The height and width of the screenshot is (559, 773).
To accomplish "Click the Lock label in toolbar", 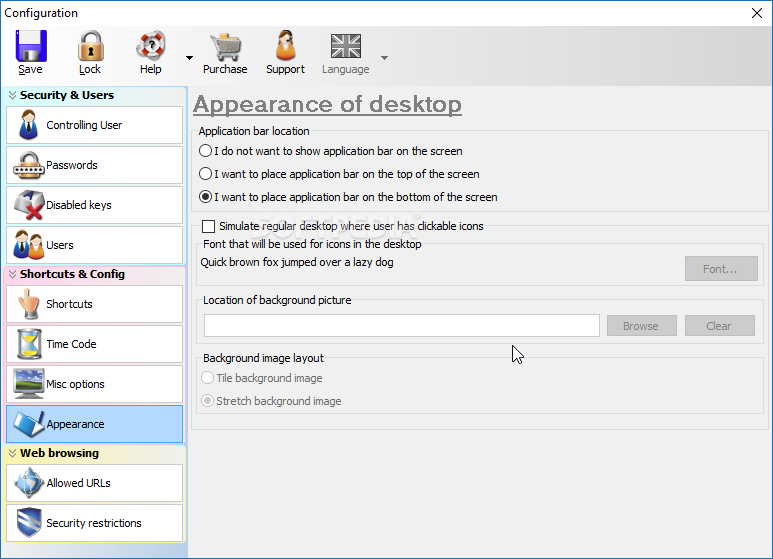I will click(90, 70).
